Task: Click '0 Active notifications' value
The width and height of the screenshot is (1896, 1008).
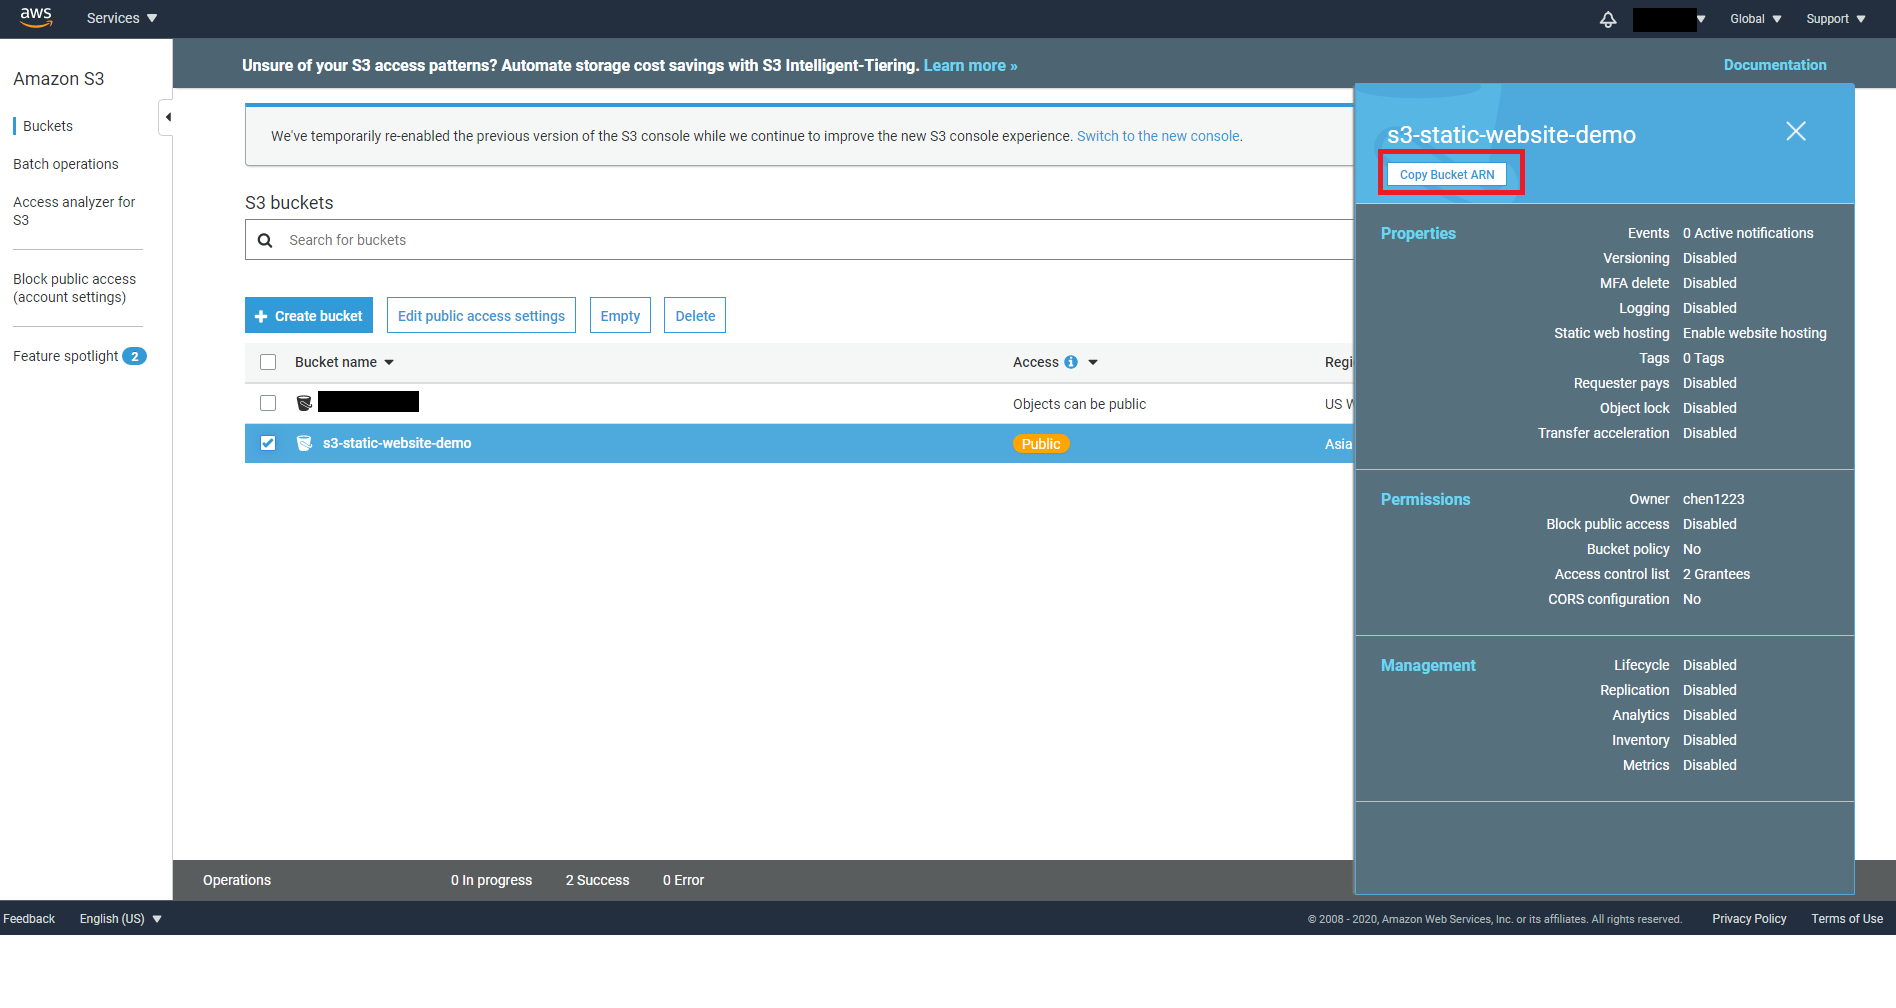Action: [1747, 233]
